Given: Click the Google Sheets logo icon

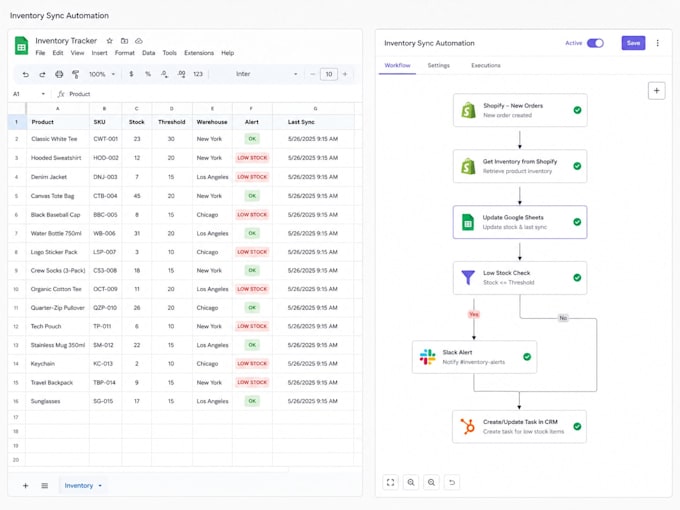Looking at the screenshot, I should 21,46.
